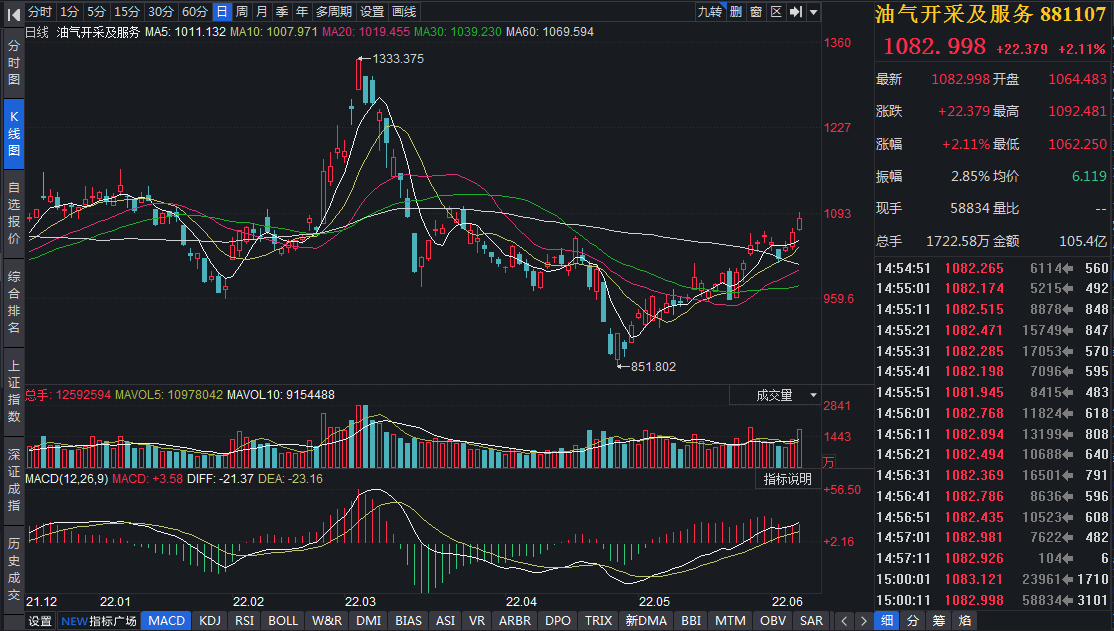The width and height of the screenshot is (1114, 631).
Task: Open the 成交量 volume indicator dropdown
Action: (782, 396)
